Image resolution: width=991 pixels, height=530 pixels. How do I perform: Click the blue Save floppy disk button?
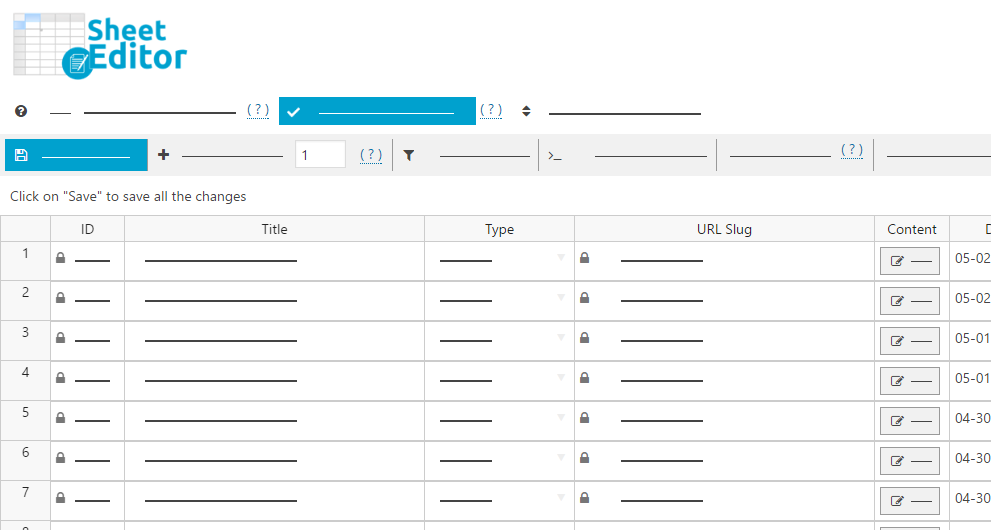(76, 155)
